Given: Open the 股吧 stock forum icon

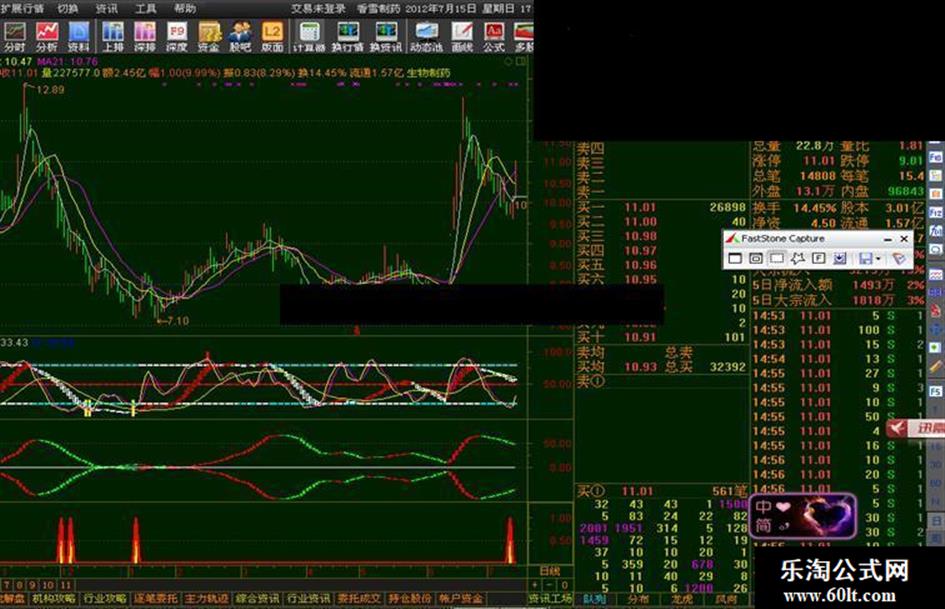Looking at the screenshot, I should [x=240, y=36].
